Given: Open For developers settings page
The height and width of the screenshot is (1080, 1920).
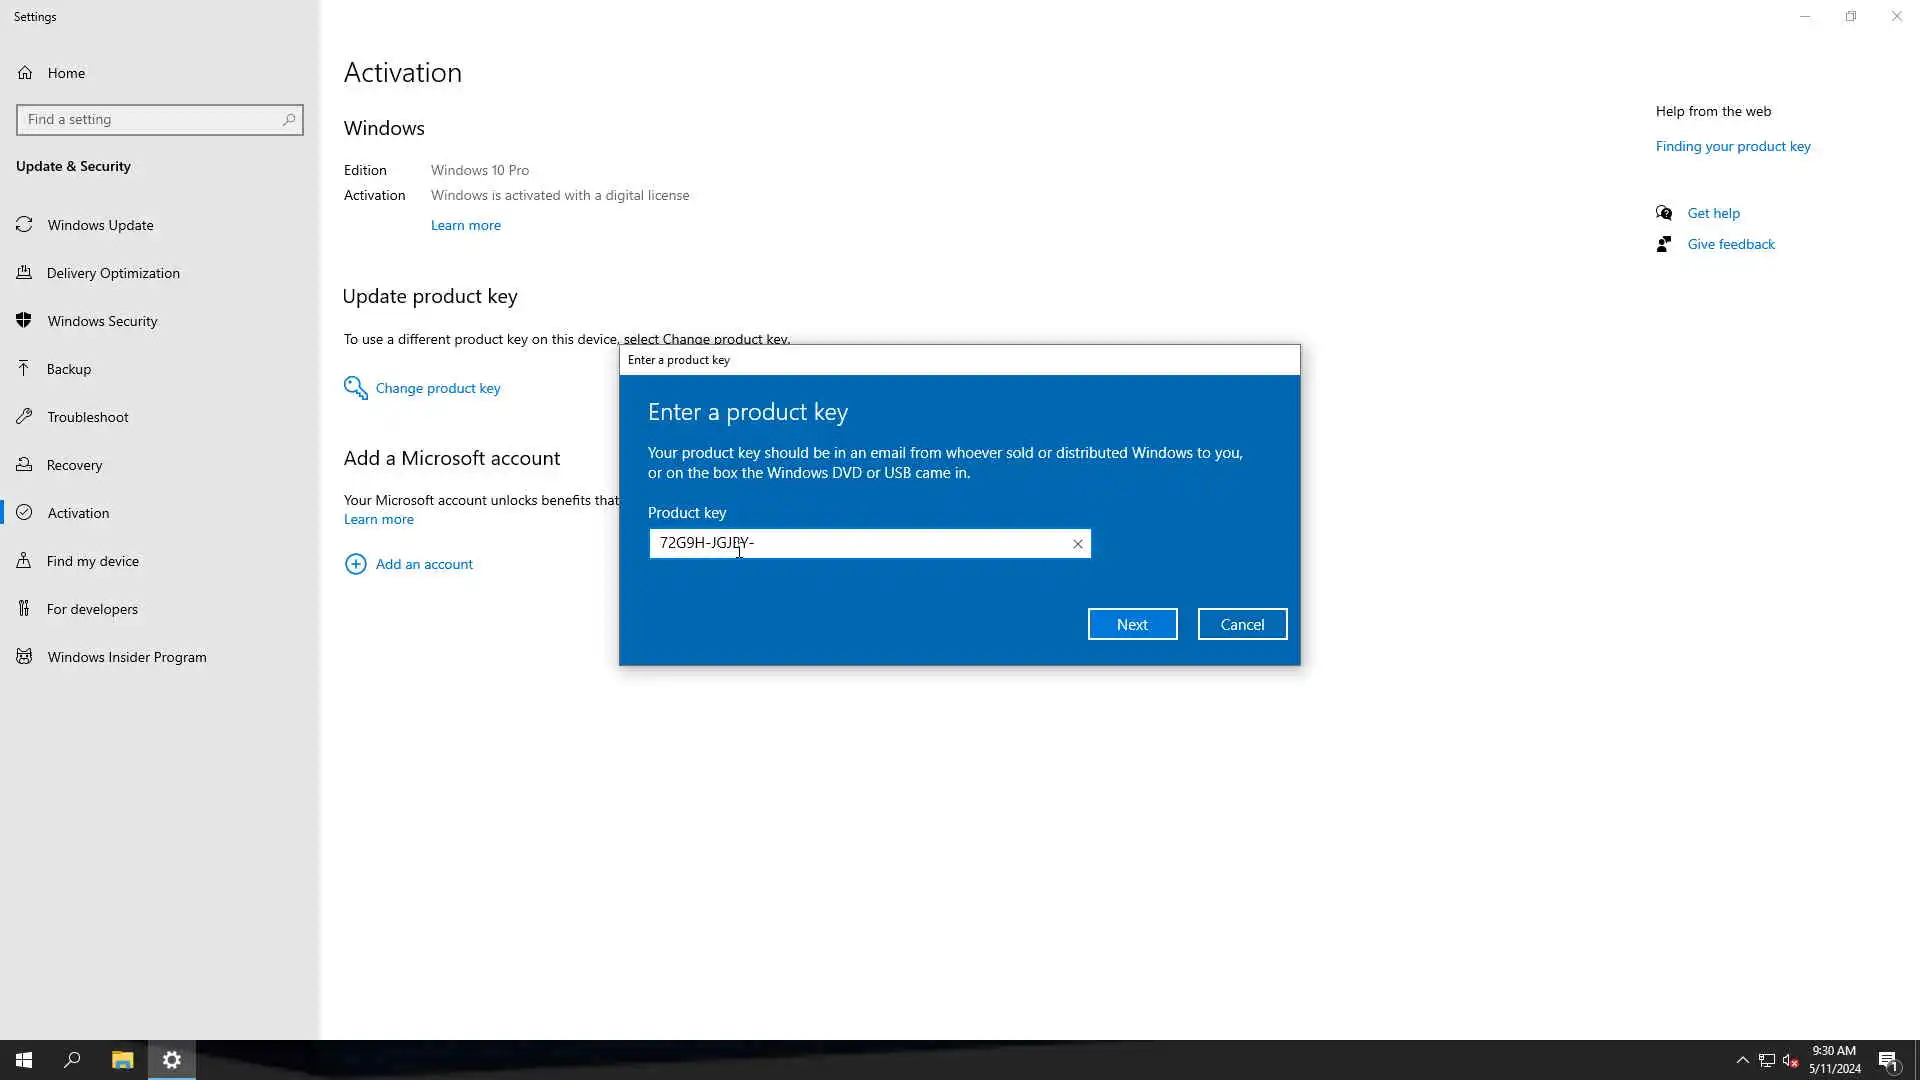Looking at the screenshot, I should click(92, 609).
